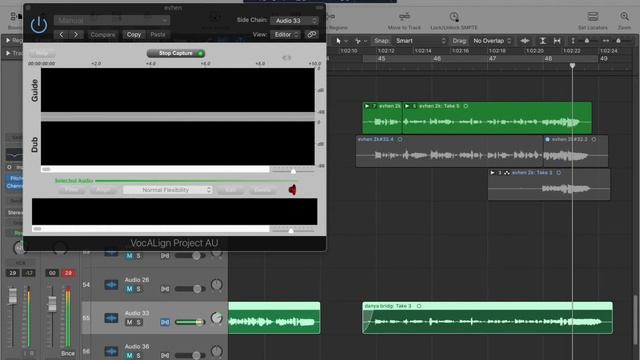This screenshot has width=640, height=360.
Task: Select the evhen 2k#33.4 gray region
Action: coord(449,151)
